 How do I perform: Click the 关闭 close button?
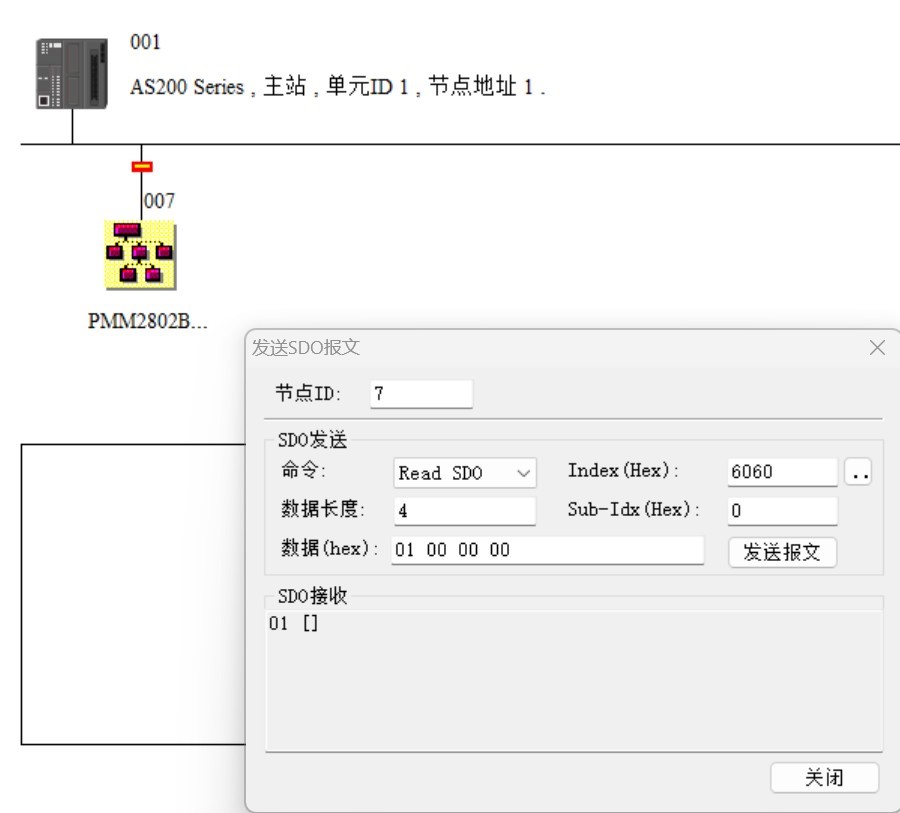(824, 778)
